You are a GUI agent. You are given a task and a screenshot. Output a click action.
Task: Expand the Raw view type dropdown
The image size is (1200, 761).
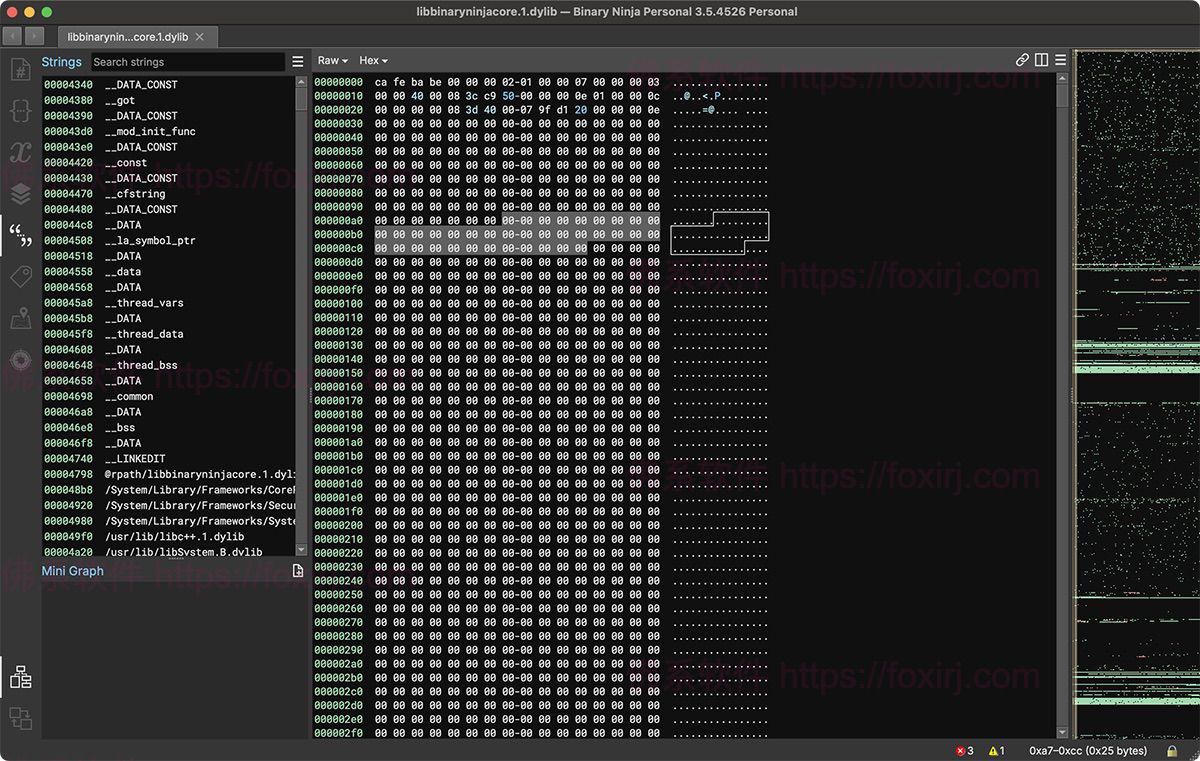click(x=332, y=61)
